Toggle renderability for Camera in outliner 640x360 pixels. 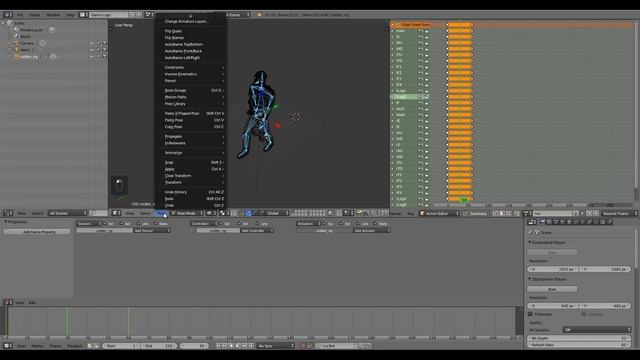pyautogui.click(x=105, y=43)
